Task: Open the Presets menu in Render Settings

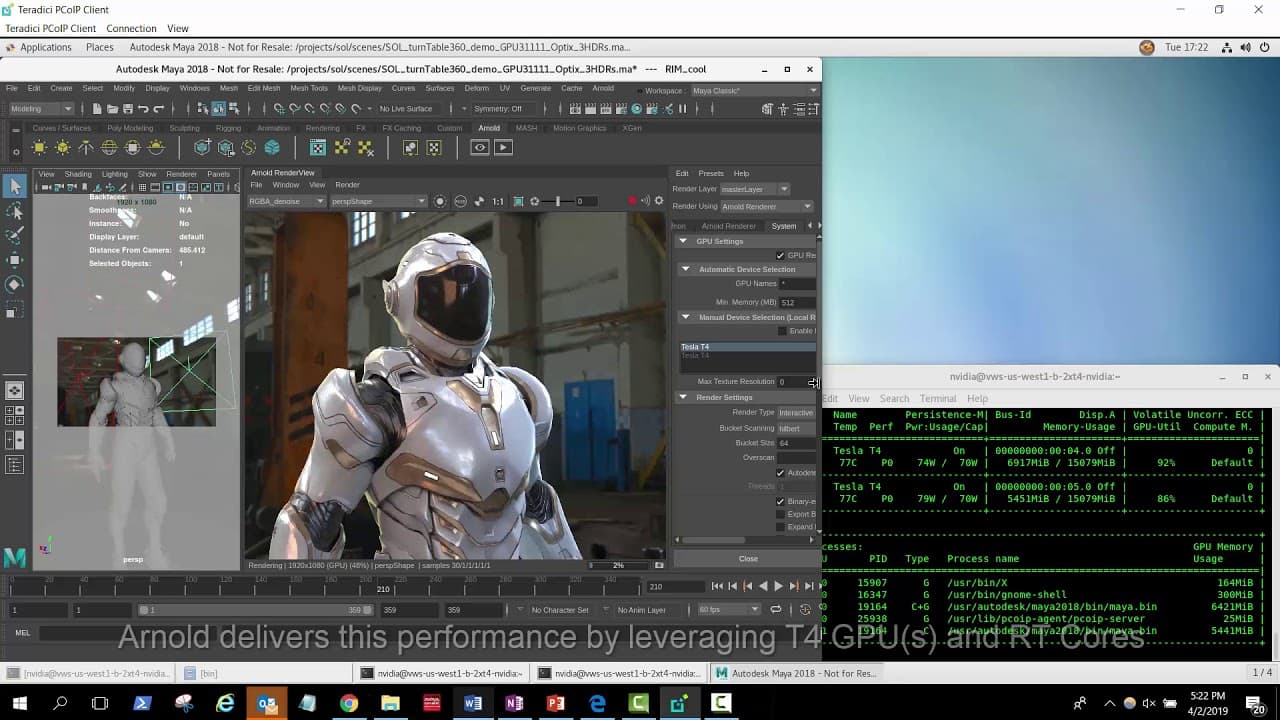Action: [x=711, y=173]
